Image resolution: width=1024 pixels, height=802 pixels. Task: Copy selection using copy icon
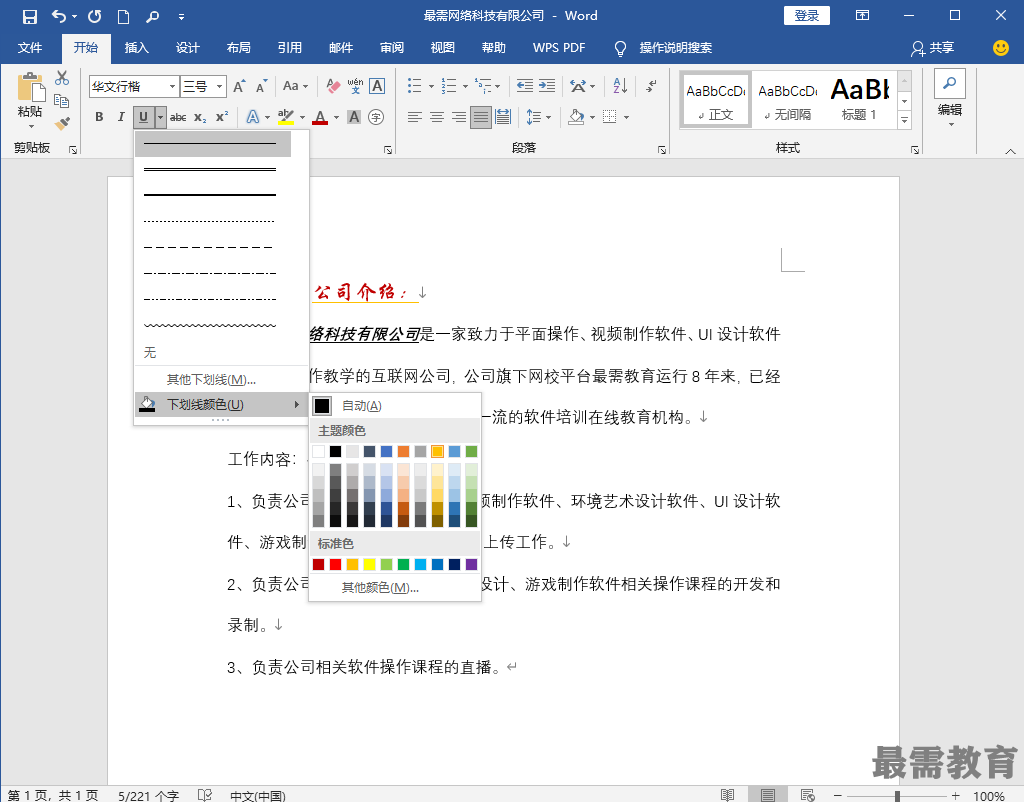click(62, 101)
